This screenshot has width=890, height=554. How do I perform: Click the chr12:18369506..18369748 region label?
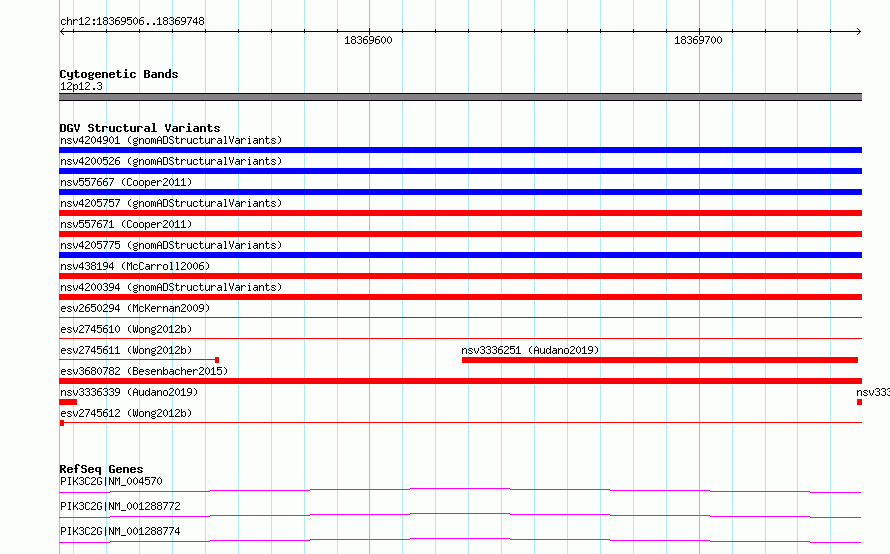click(132, 21)
